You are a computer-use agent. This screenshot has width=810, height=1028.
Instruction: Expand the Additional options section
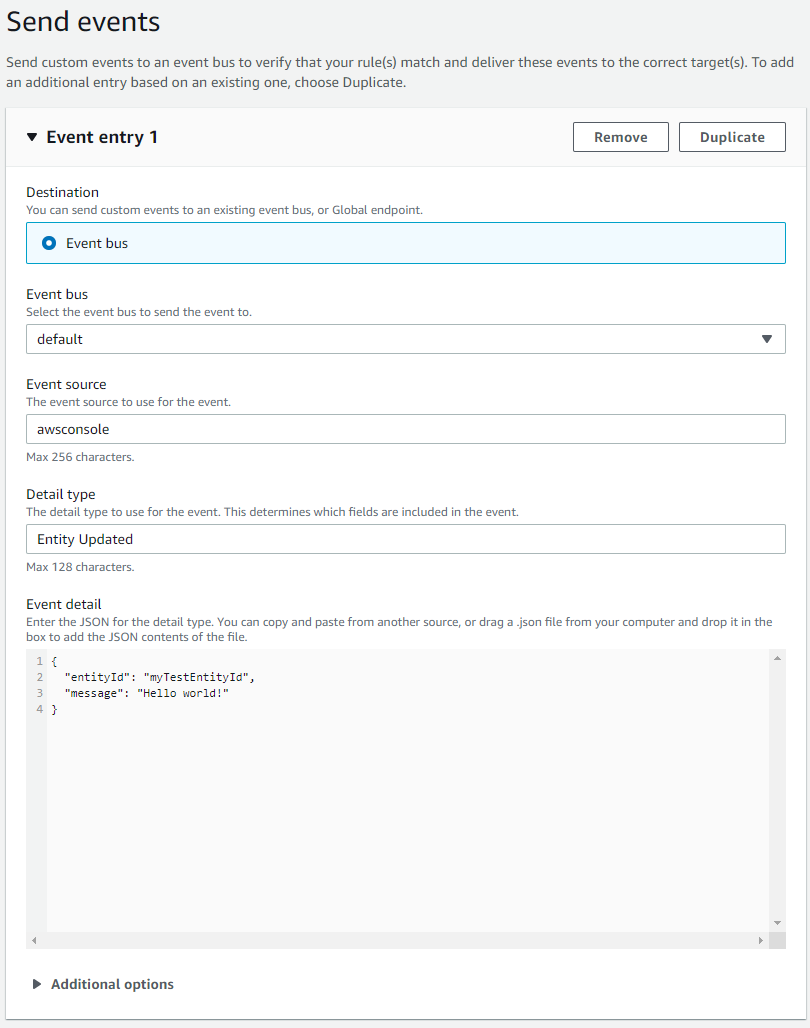pos(38,984)
